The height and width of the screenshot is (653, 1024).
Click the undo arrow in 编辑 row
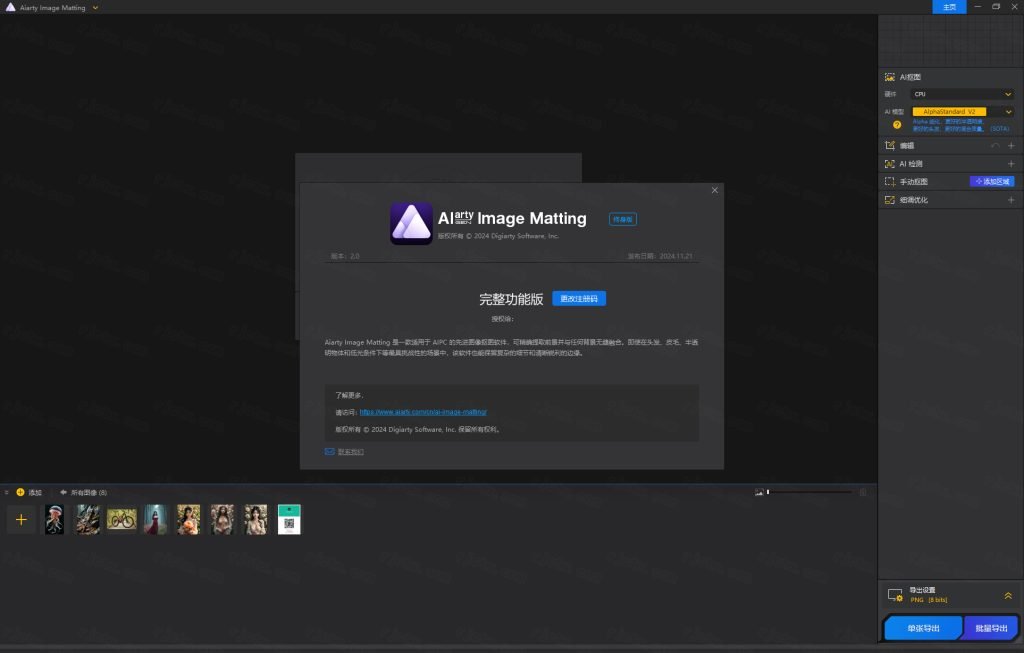(x=995, y=146)
